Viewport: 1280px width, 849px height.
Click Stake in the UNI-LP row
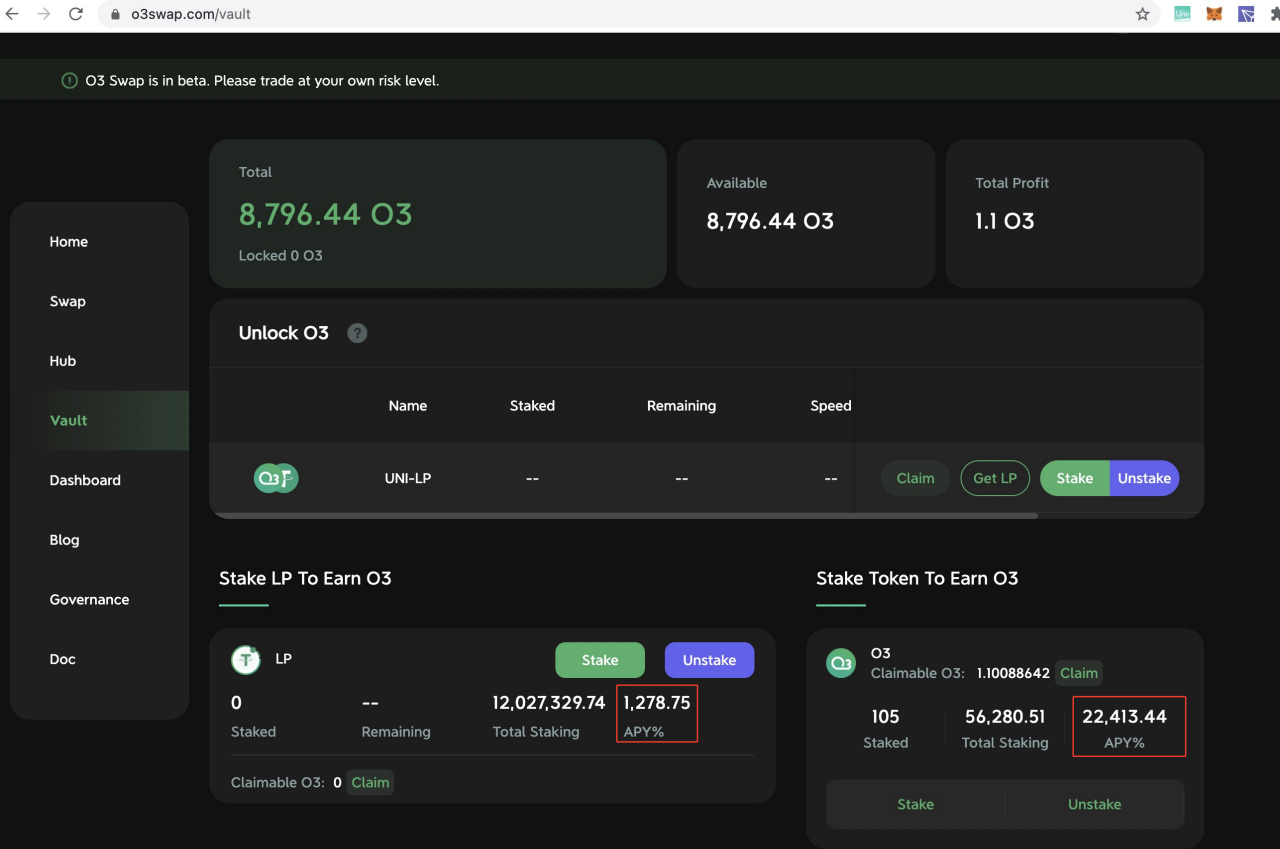pyautogui.click(x=1075, y=478)
